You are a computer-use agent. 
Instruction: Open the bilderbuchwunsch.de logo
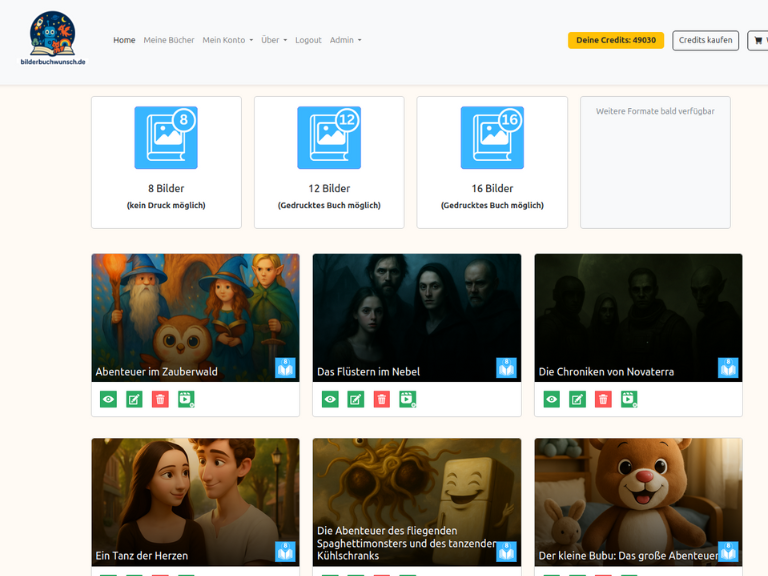pyautogui.click(x=53, y=38)
